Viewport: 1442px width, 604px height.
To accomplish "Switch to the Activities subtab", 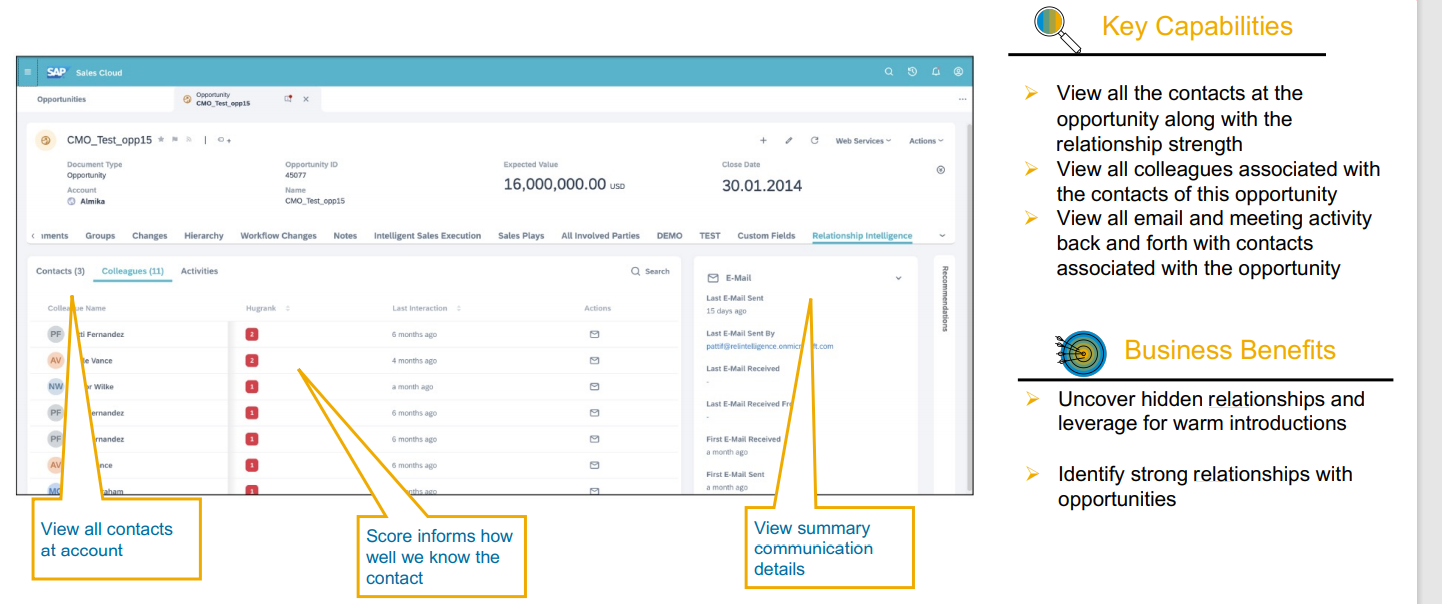I will 199,271.
